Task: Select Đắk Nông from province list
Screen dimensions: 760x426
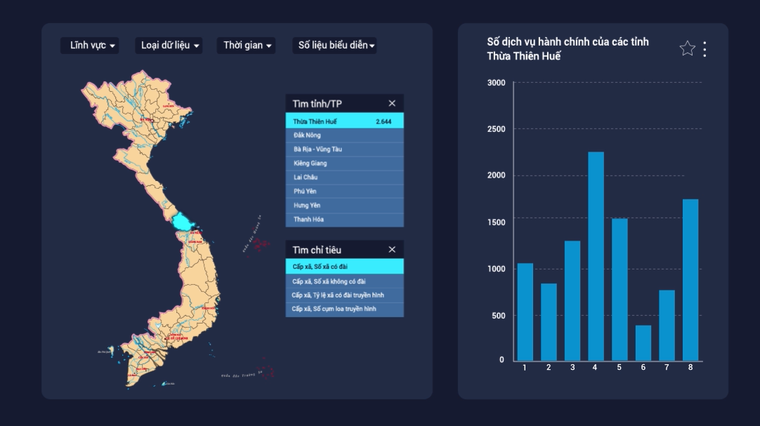Action: (344, 134)
